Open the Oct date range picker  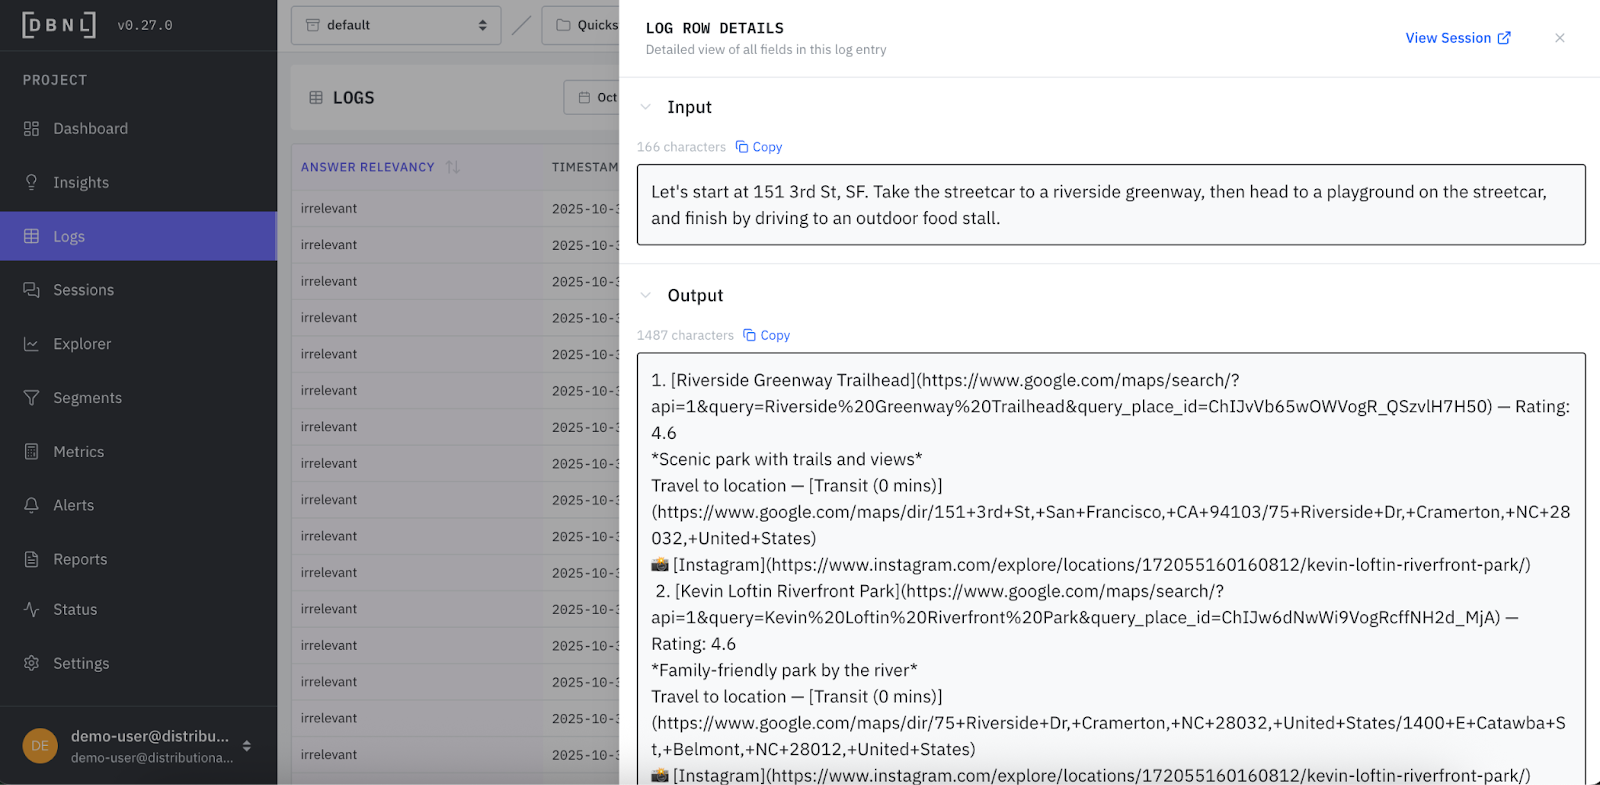click(593, 98)
